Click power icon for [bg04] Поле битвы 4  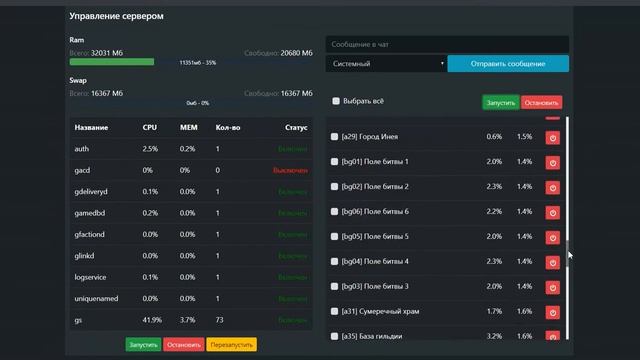[553, 262]
